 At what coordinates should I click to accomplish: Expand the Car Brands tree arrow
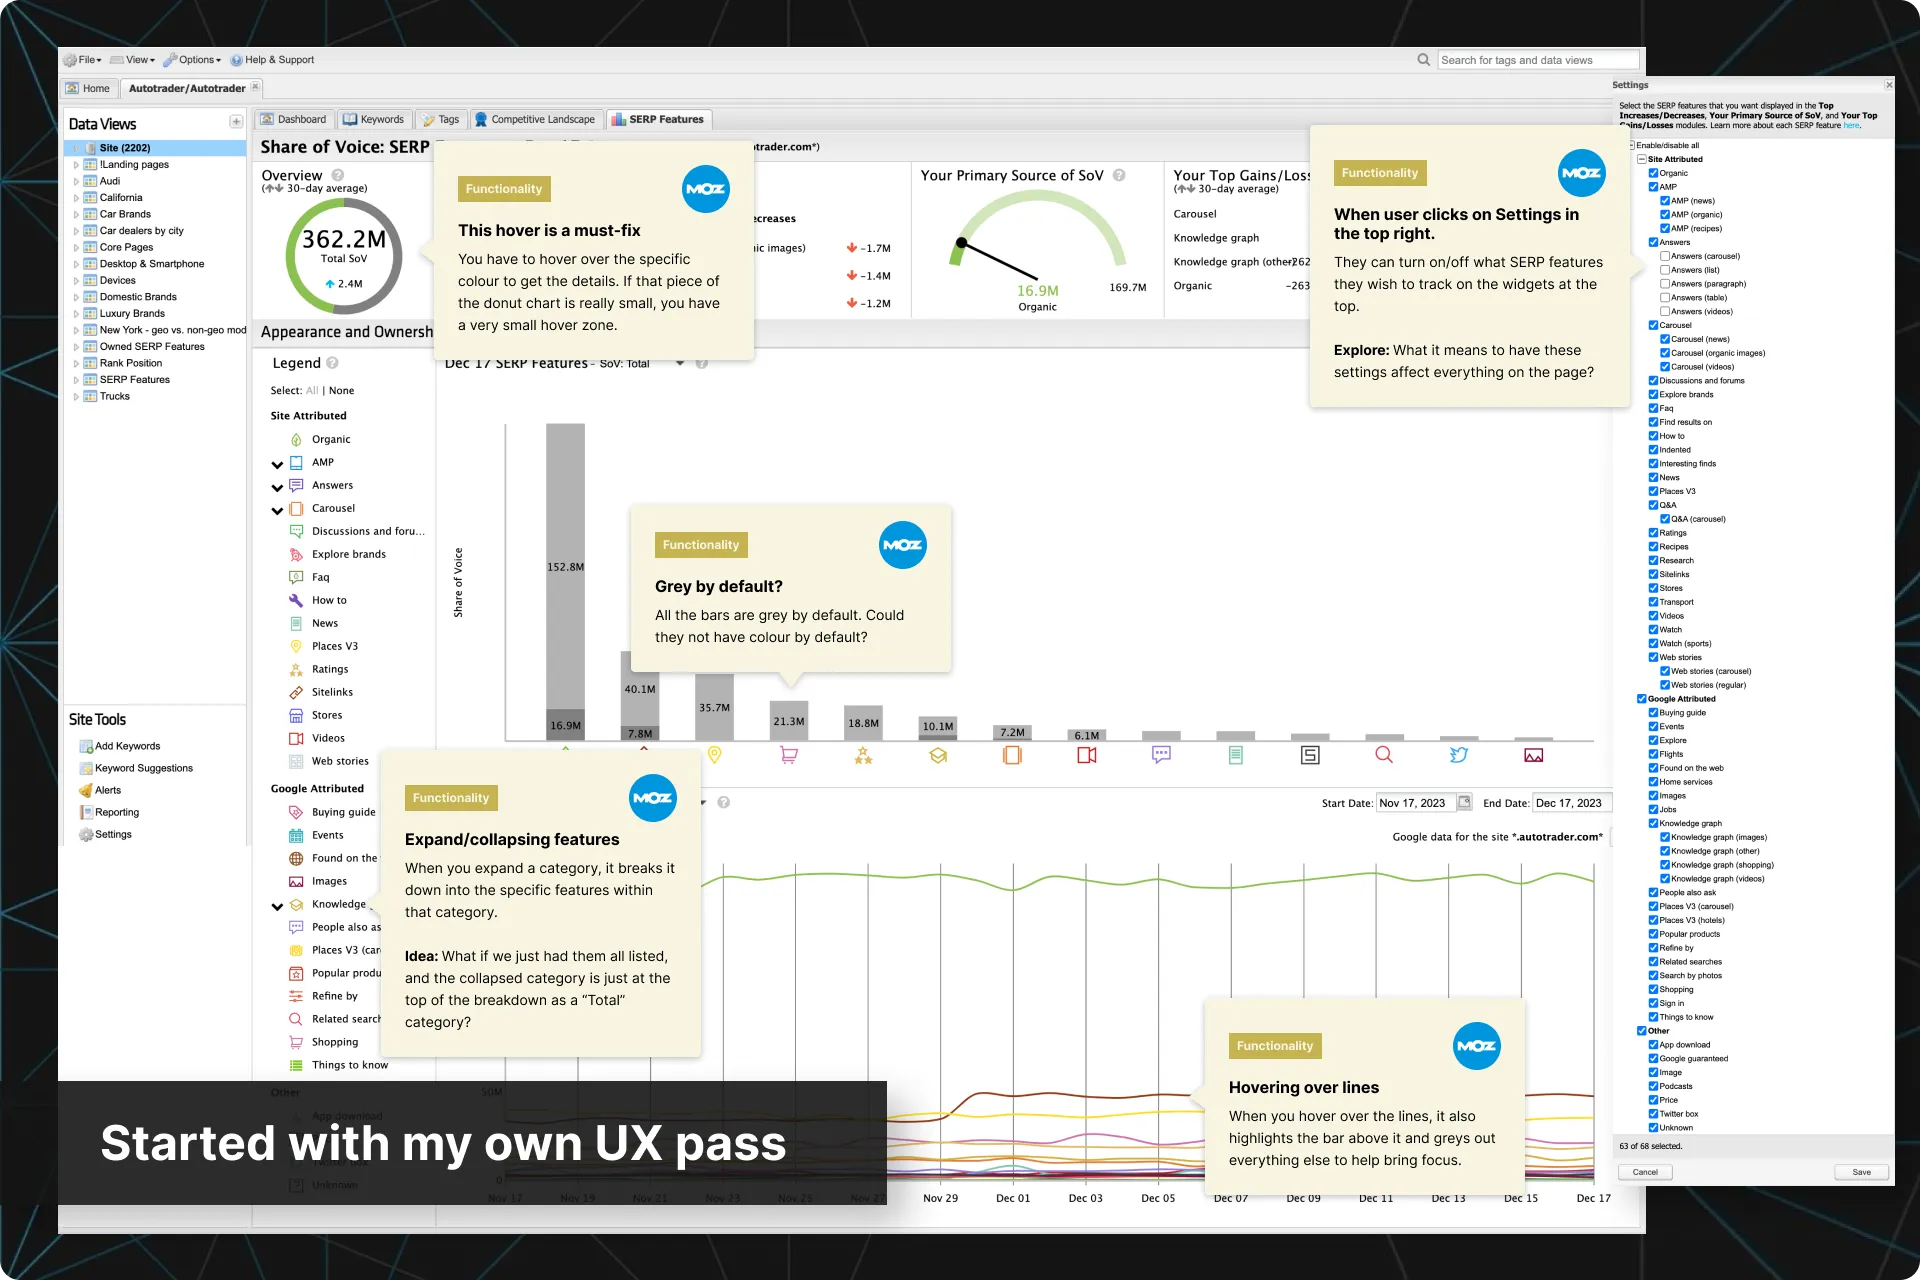pos(76,214)
